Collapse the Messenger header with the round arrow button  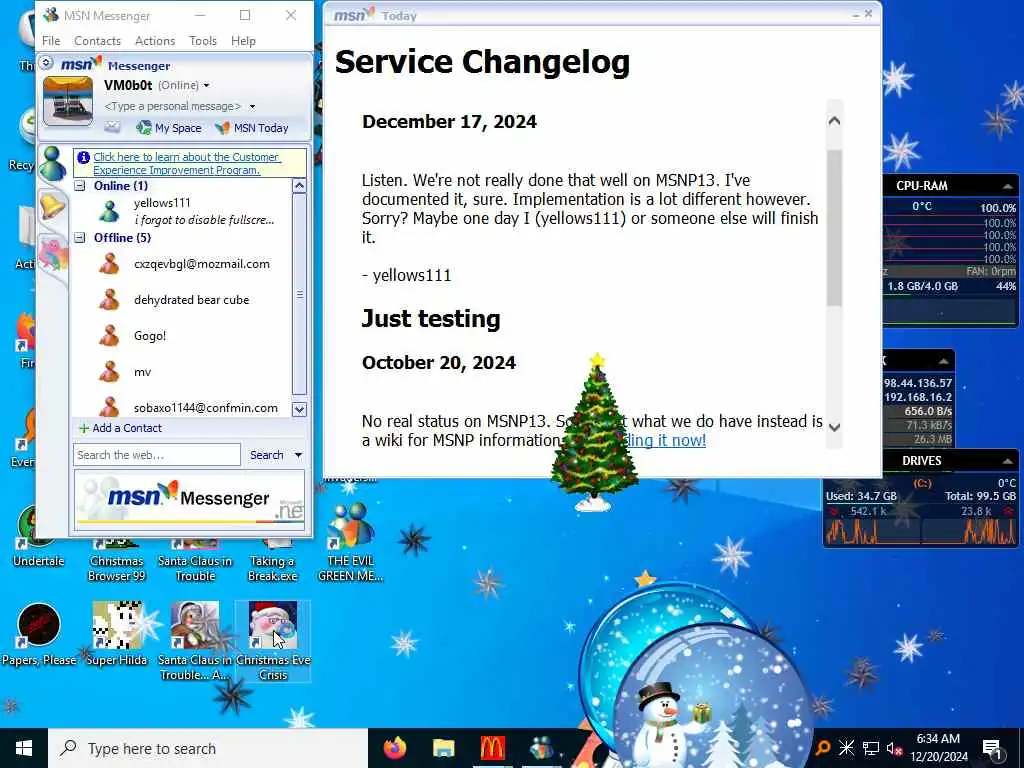(46, 63)
